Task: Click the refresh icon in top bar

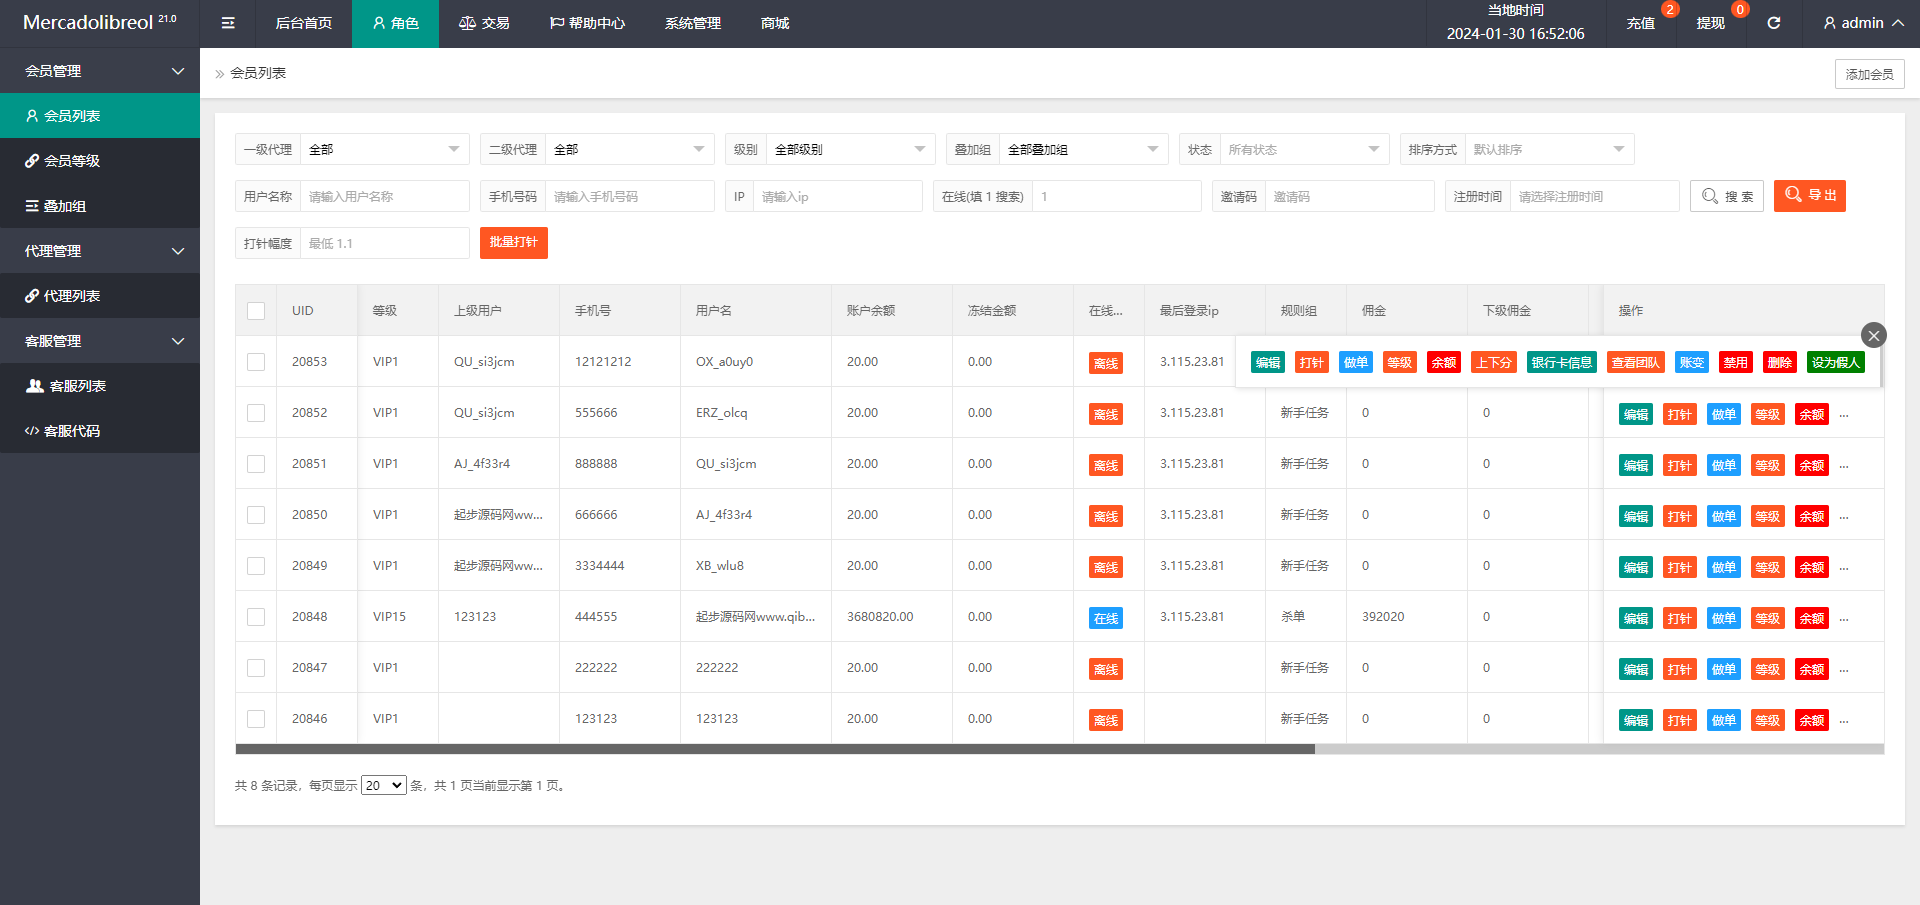Action: pyautogui.click(x=1773, y=23)
